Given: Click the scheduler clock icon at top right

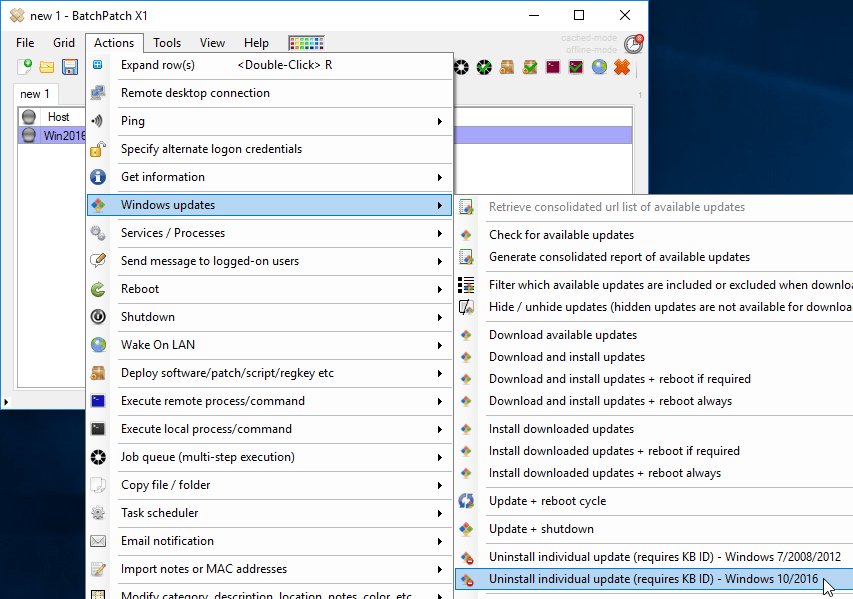Looking at the screenshot, I should (633, 44).
